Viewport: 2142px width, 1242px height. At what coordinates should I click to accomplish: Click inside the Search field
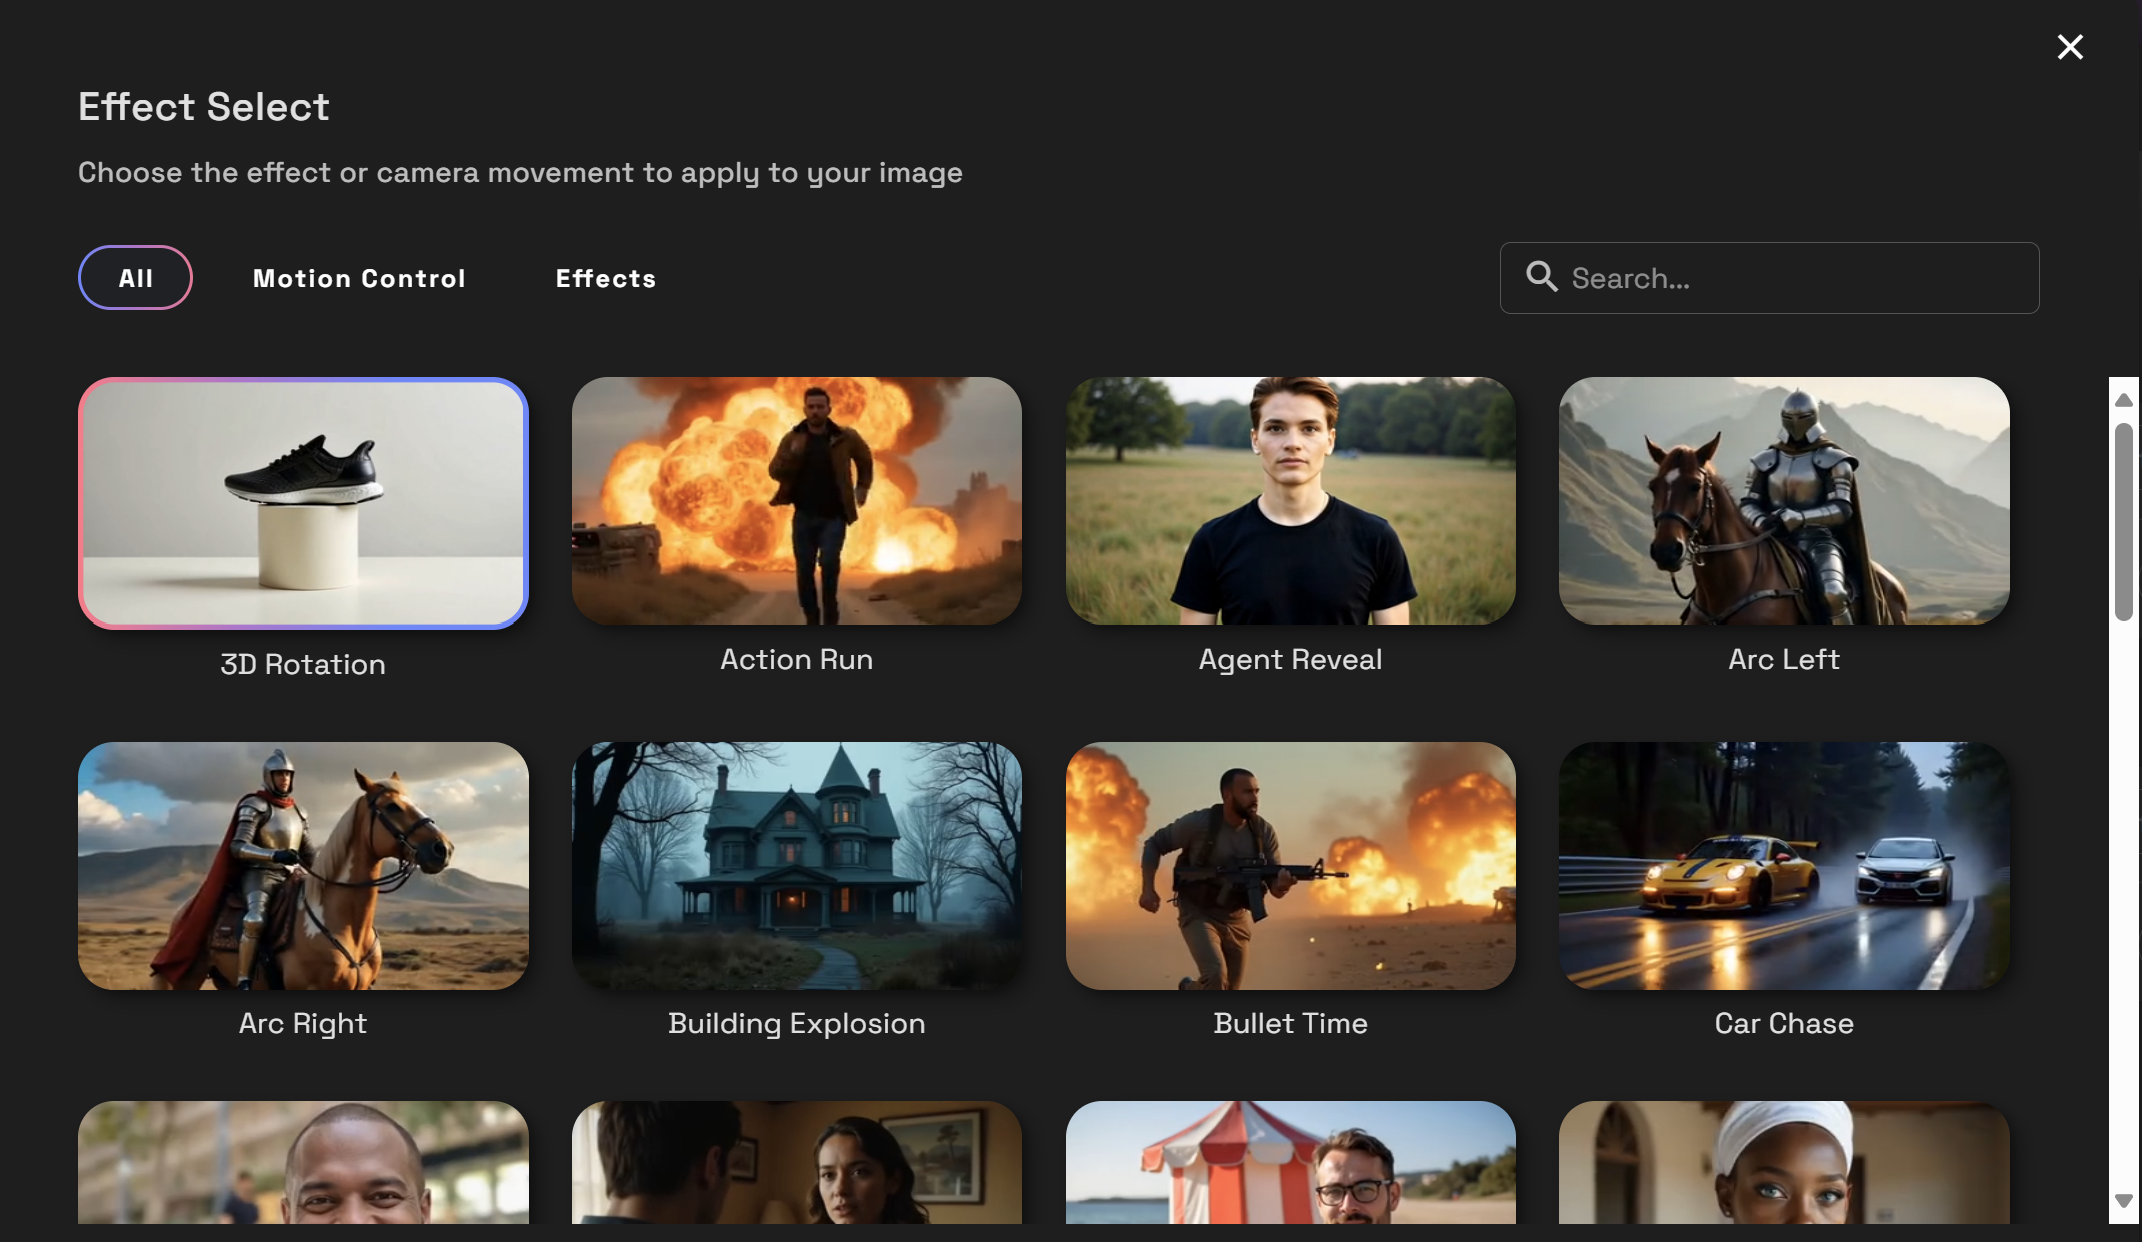(x=1770, y=278)
